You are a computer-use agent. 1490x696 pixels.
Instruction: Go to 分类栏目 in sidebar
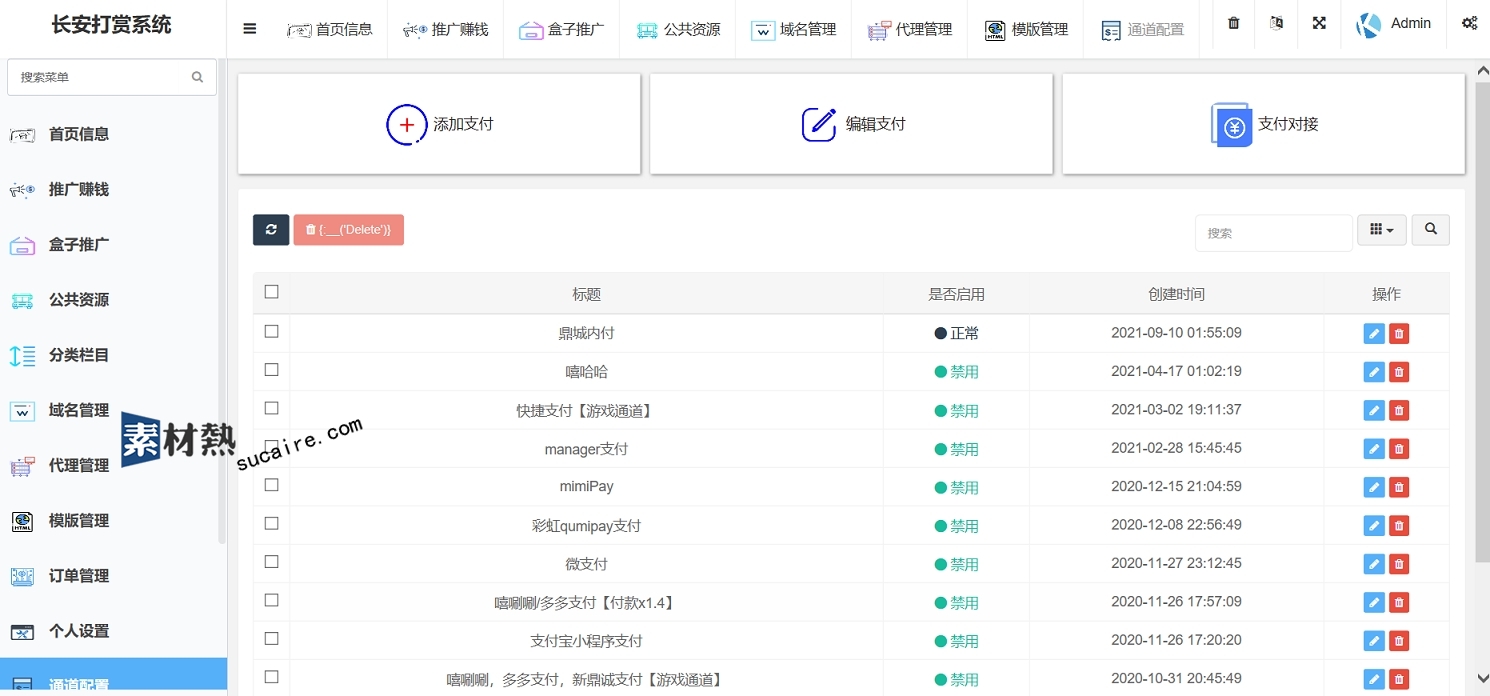coord(79,355)
